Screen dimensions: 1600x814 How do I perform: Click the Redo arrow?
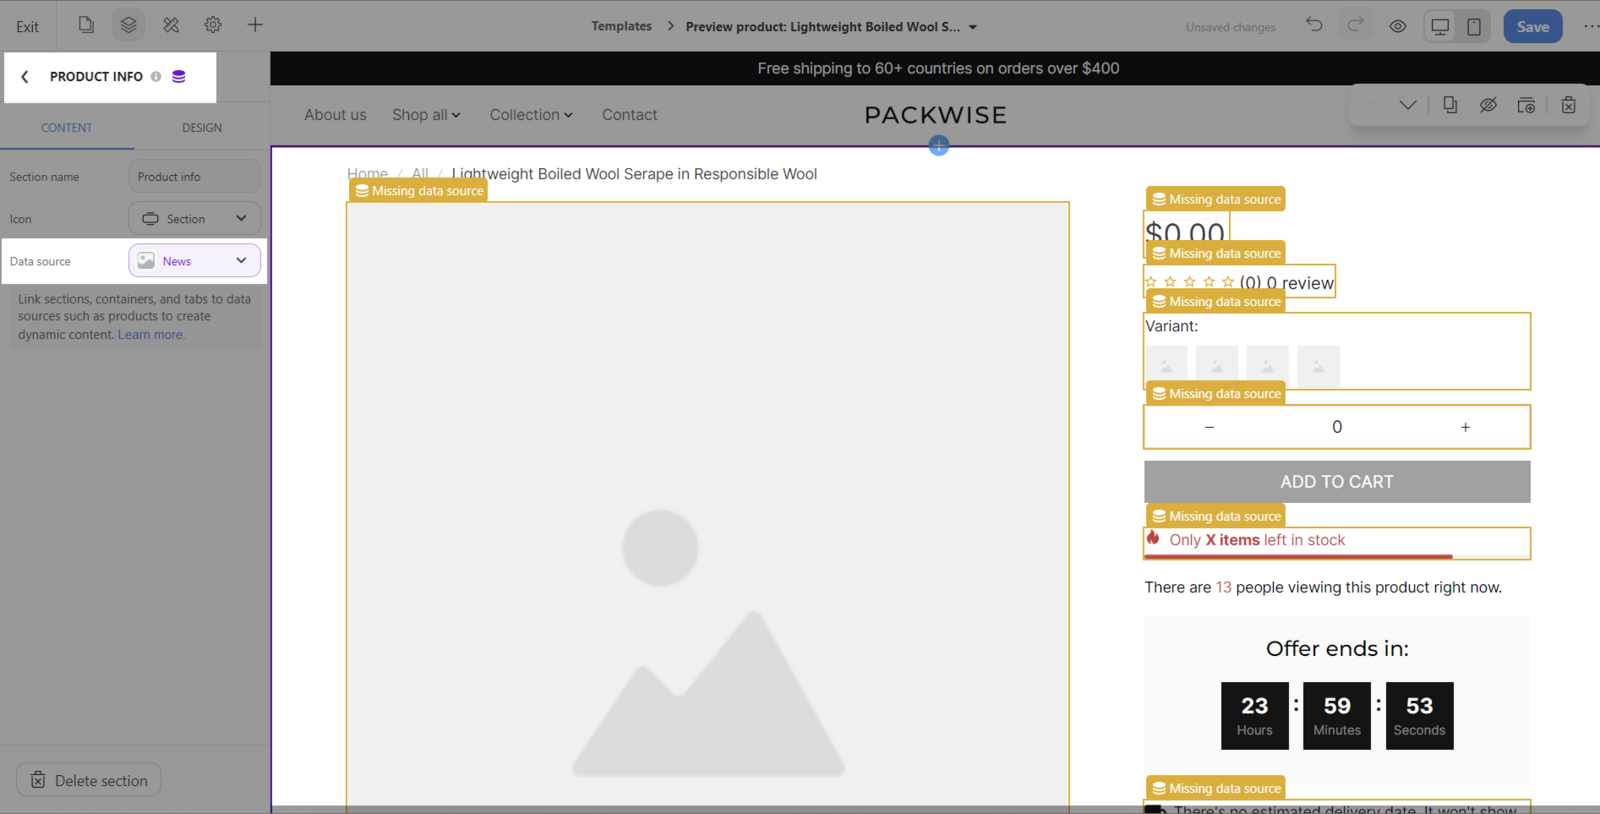[x=1355, y=25]
